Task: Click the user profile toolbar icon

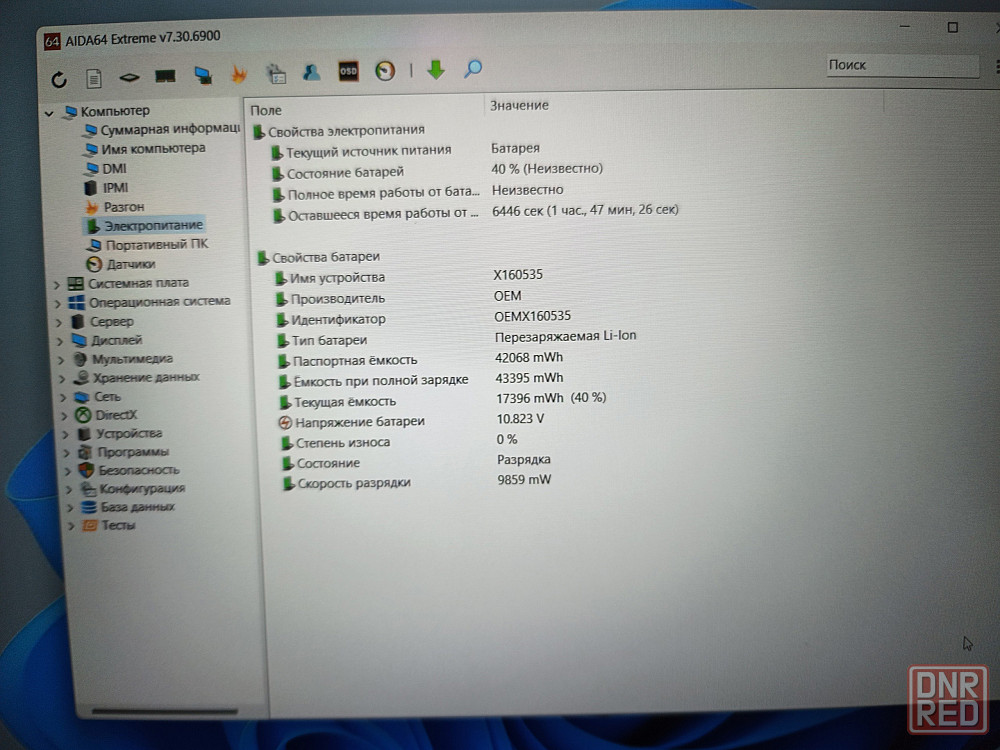Action: pyautogui.click(x=311, y=72)
